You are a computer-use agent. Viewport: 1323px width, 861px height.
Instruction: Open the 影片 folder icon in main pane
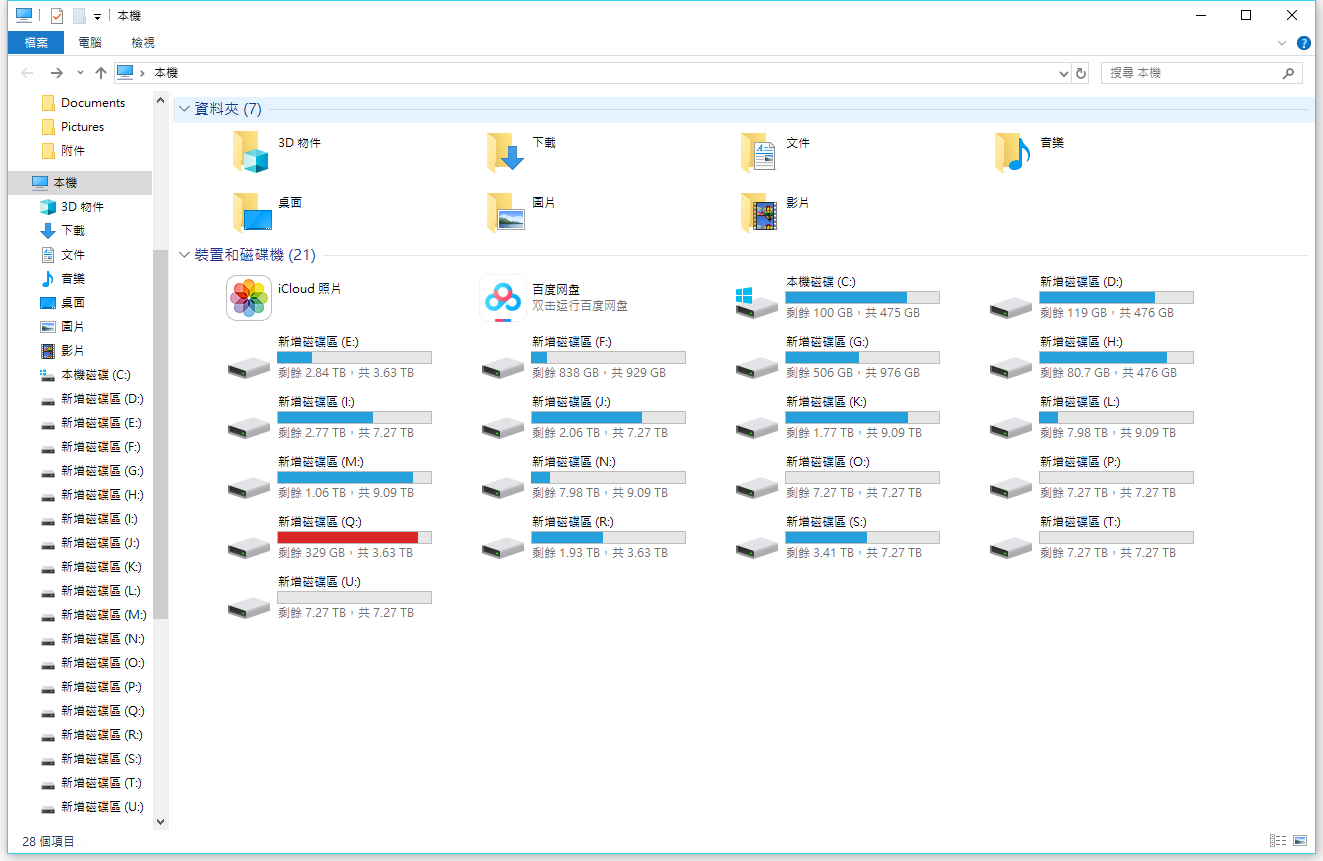759,212
